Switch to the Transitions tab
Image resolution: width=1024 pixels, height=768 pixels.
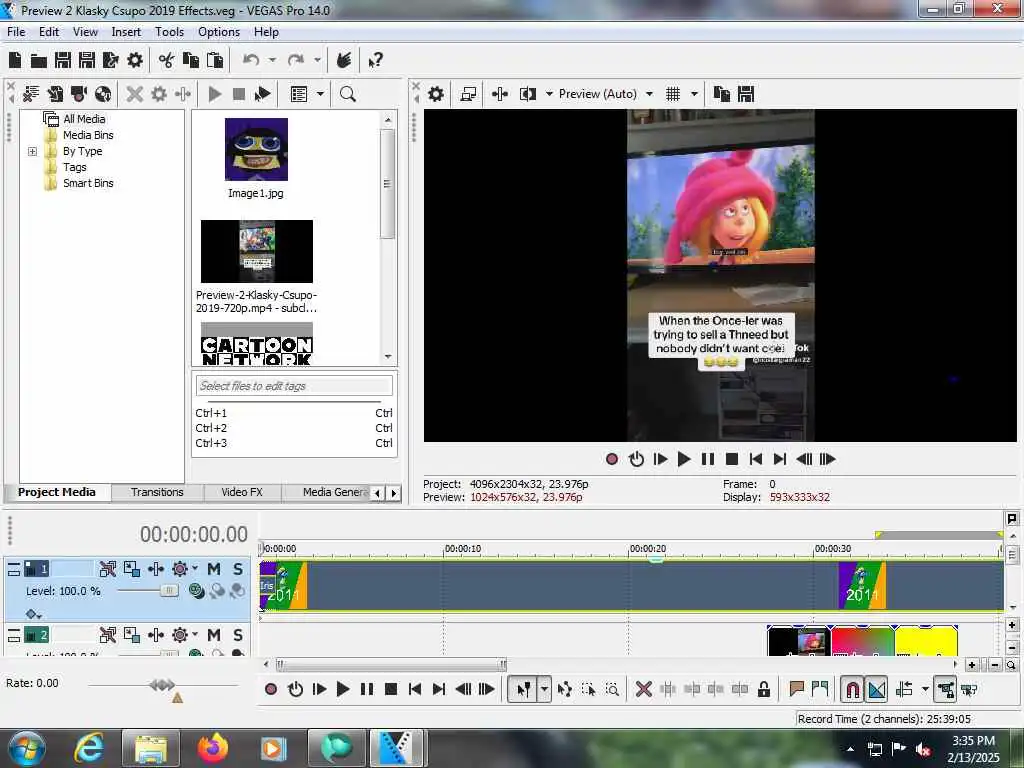[x=157, y=492]
